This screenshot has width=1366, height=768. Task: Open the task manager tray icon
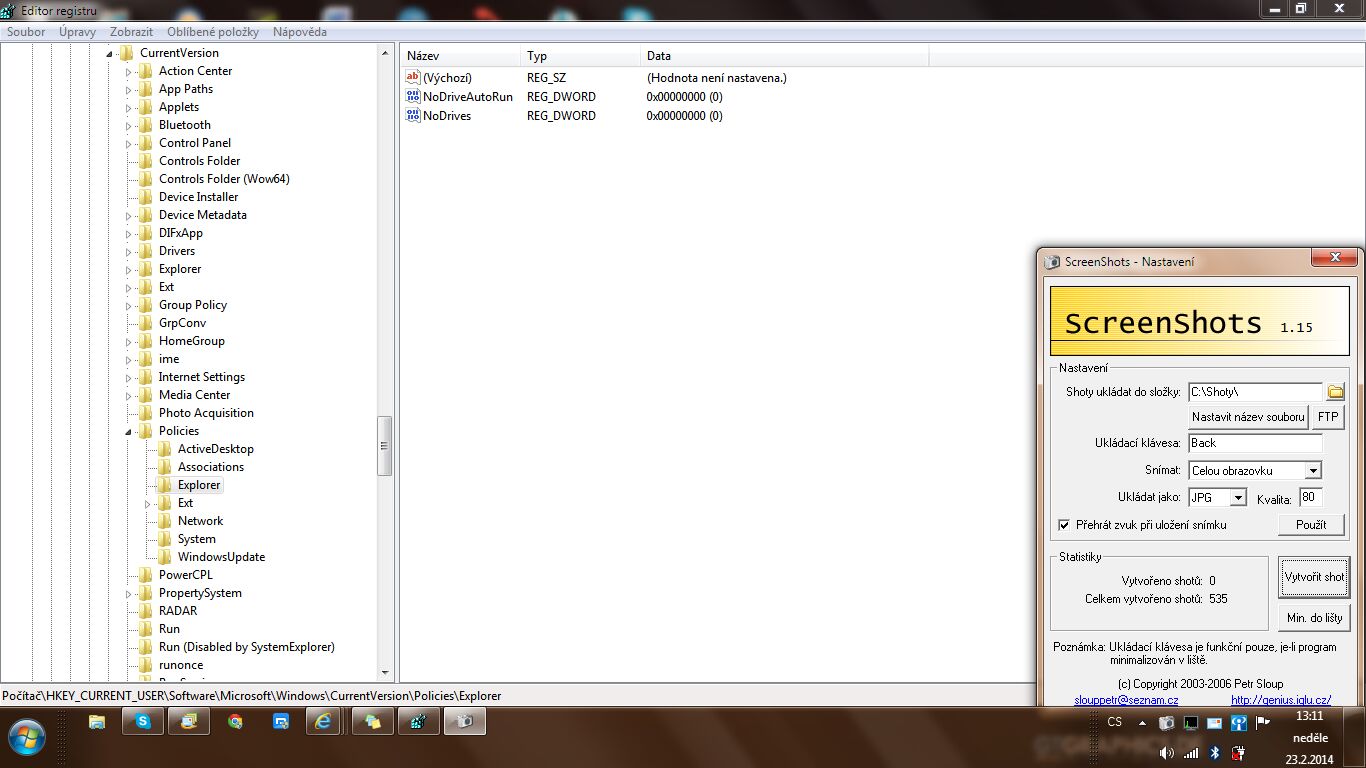(1190, 723)
